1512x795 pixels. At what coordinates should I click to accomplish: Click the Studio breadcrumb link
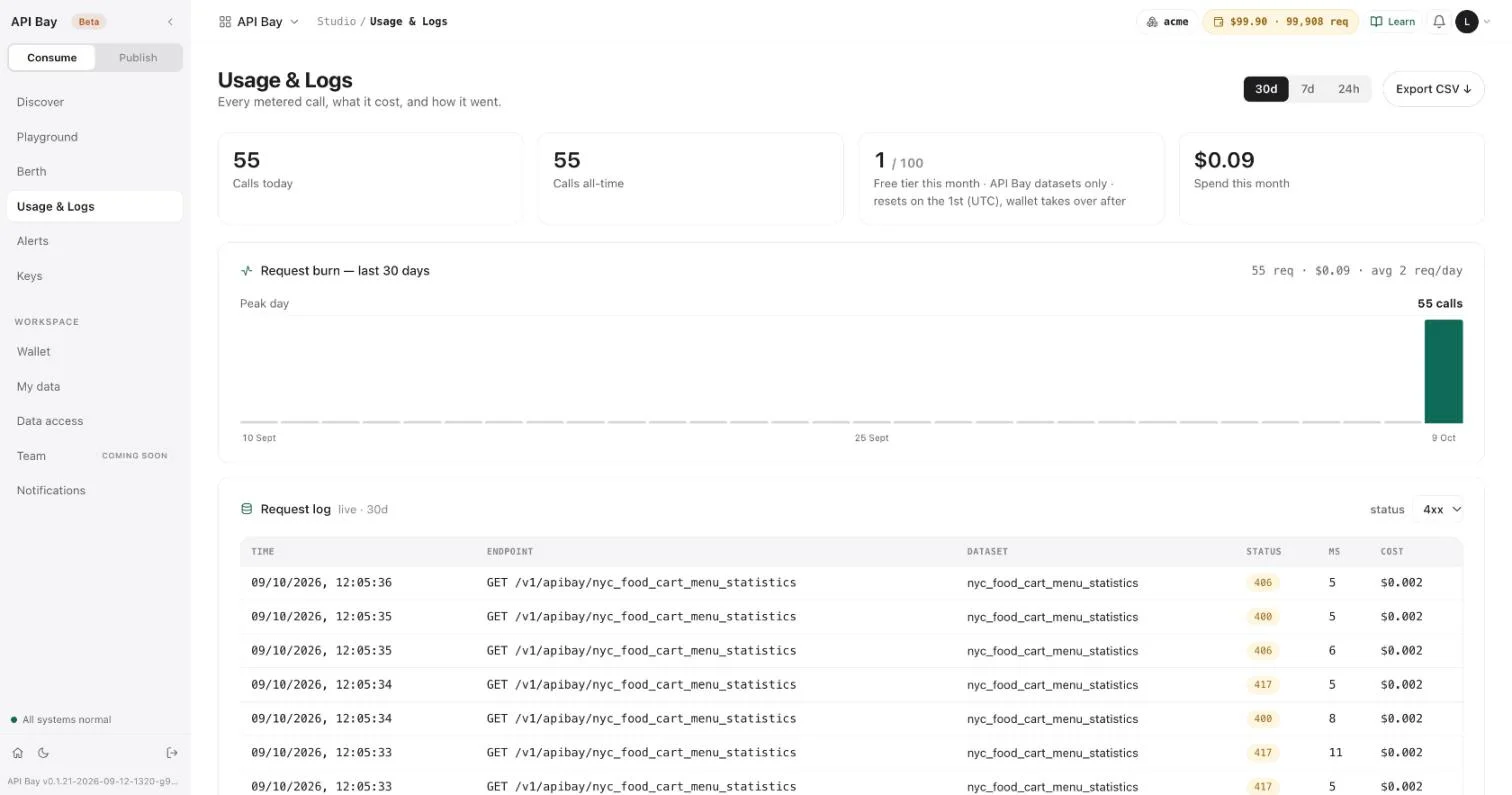[x=336, y=21]
